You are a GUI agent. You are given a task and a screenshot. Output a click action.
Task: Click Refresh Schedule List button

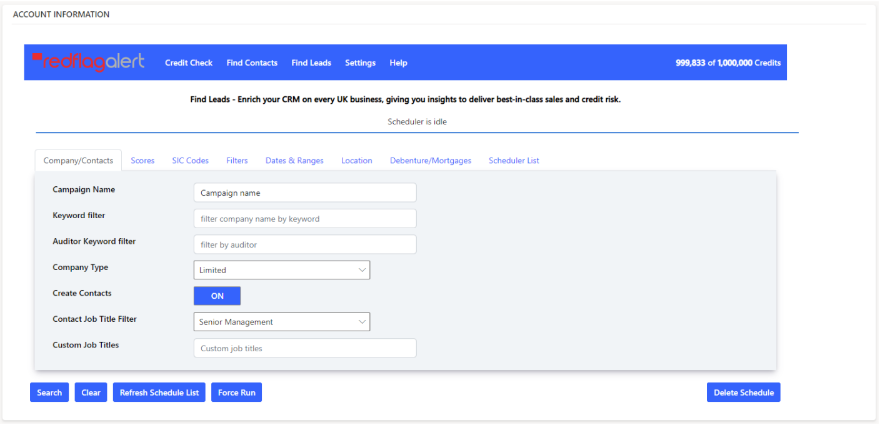click(160, 393)
